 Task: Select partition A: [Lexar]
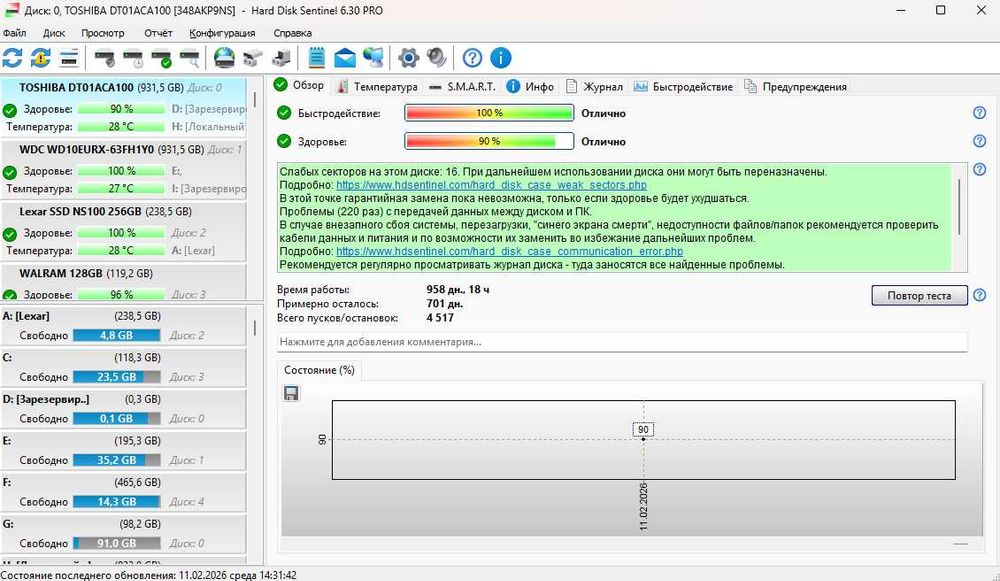[x=123, y=325]
